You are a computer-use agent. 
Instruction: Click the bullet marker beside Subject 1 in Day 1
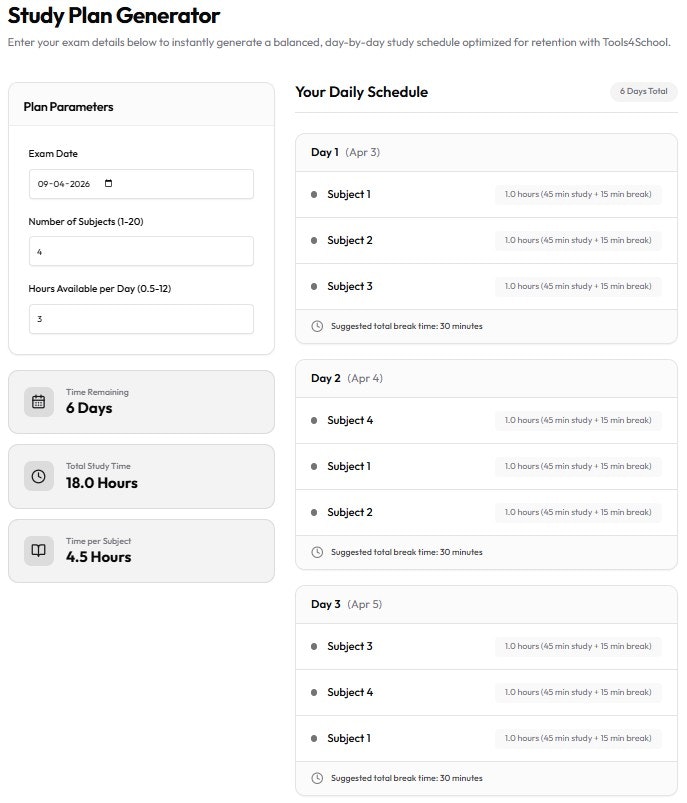[315, 194]
